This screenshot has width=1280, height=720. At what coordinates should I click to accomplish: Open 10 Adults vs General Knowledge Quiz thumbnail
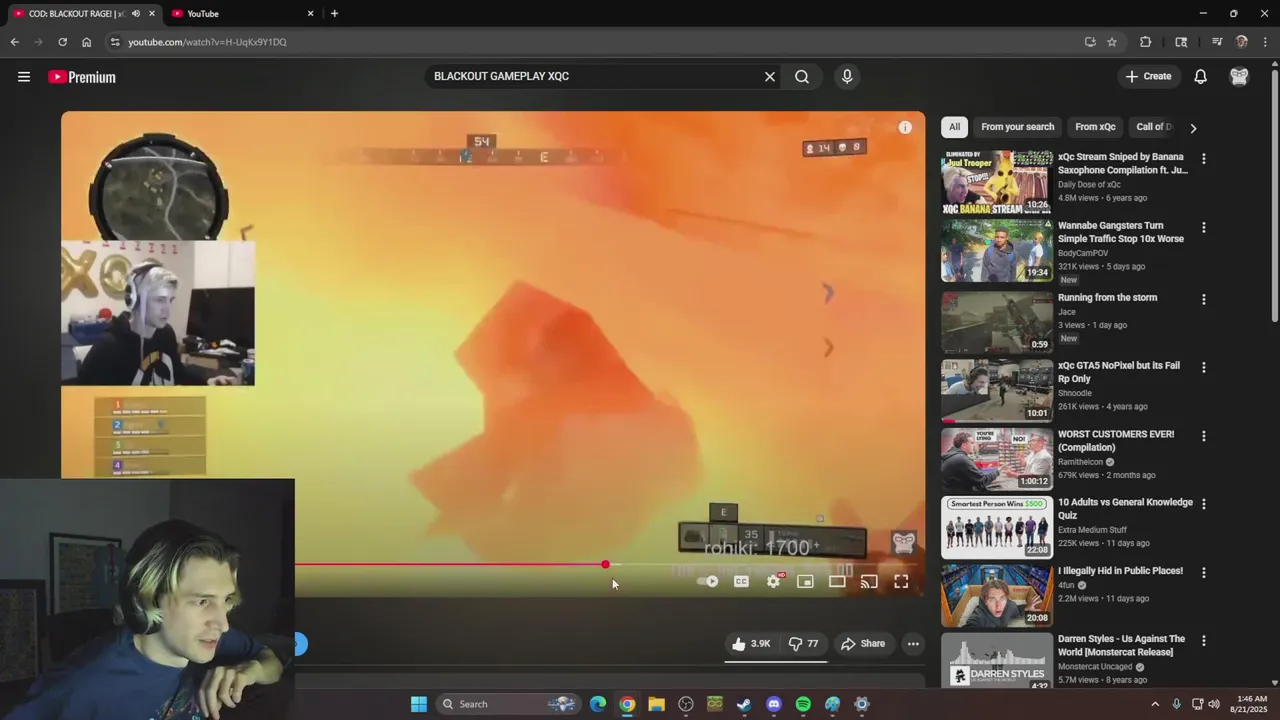[x=997, y=527]
